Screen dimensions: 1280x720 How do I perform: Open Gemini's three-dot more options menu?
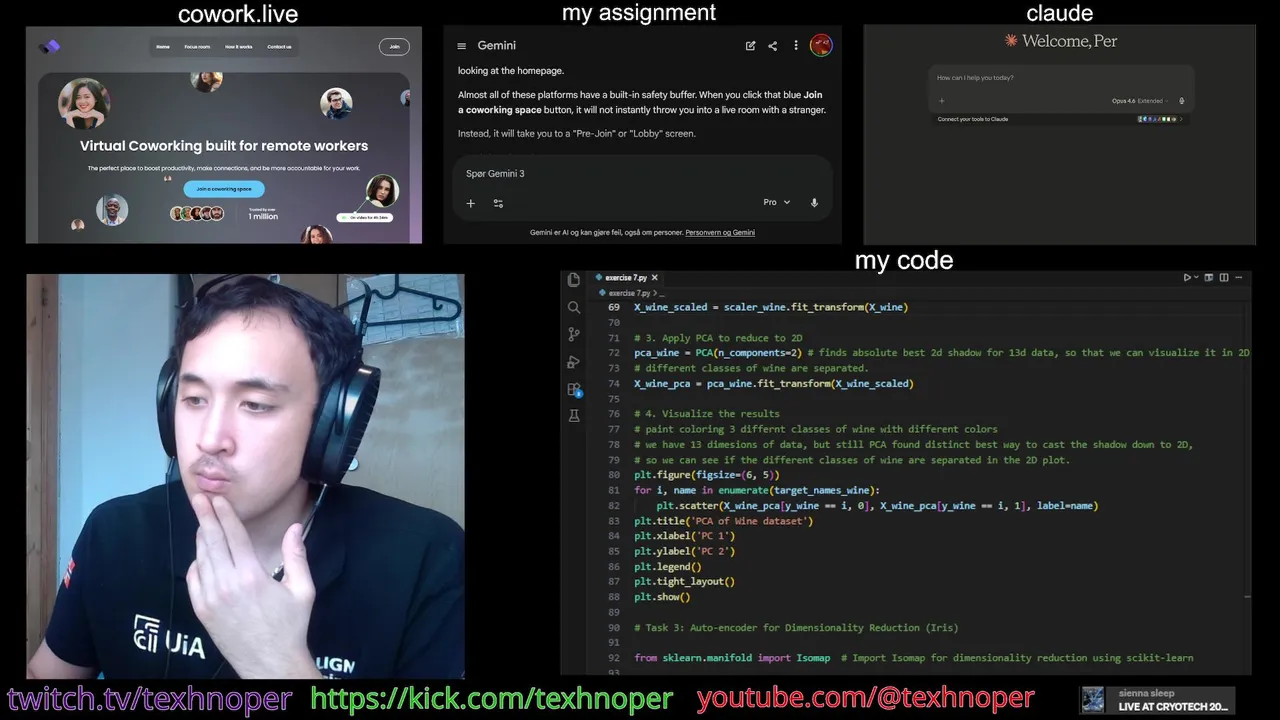(796, 46)
